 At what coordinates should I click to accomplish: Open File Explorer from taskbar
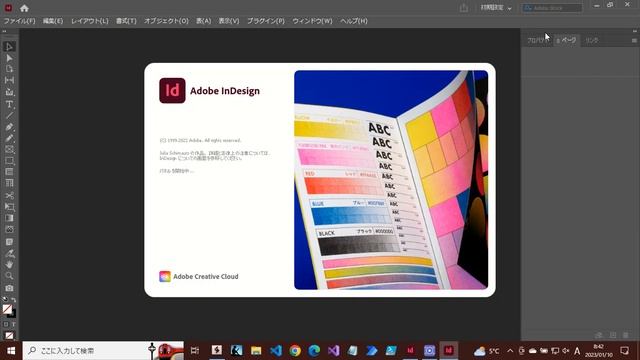(x=256, y=351)
